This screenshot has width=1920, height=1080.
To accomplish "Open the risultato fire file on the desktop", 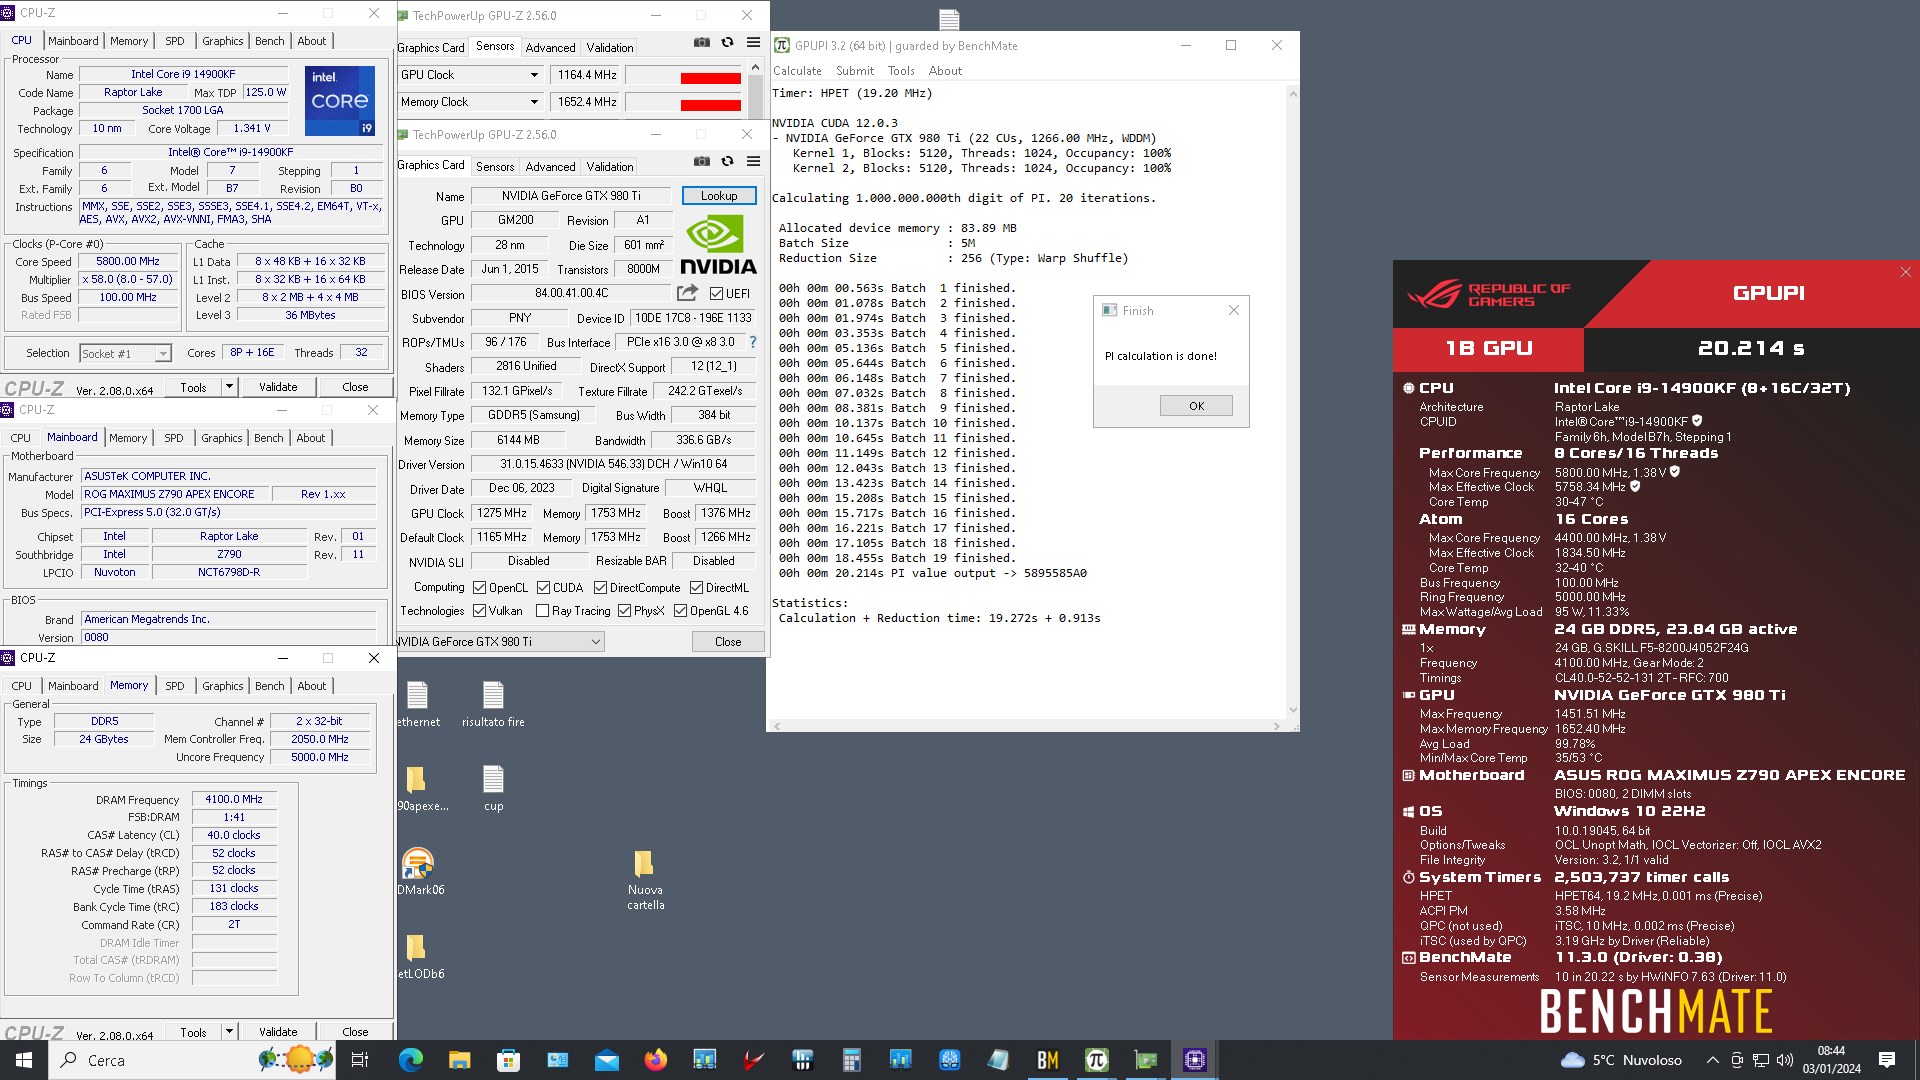I will [493, 703].
